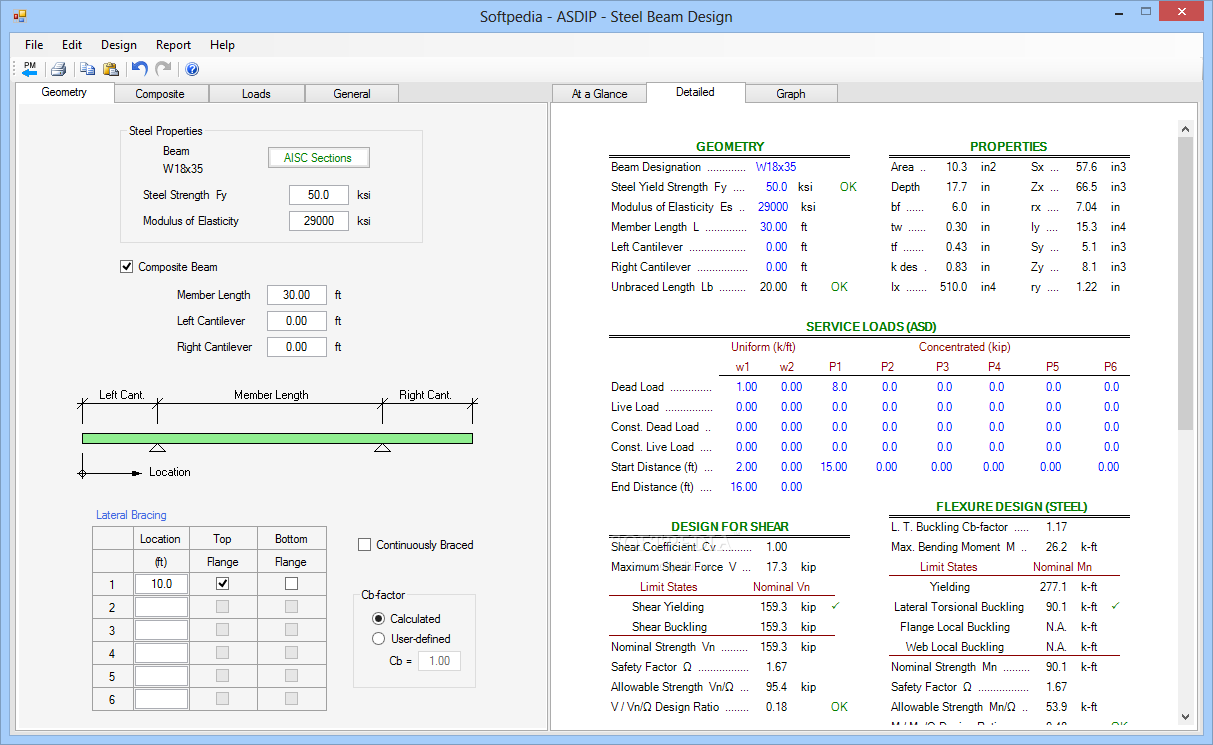
Task: Select the Detailed results tab
Action: point(695,92)
